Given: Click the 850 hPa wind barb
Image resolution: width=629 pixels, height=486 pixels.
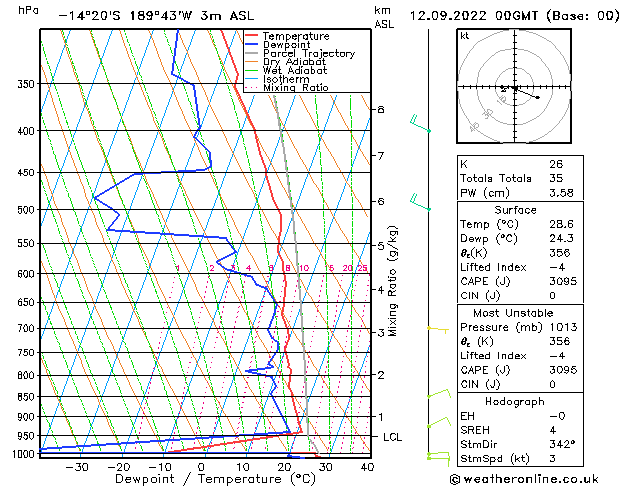Looking at the screenshot, I should pyautogui.click(x=439, y=393).
